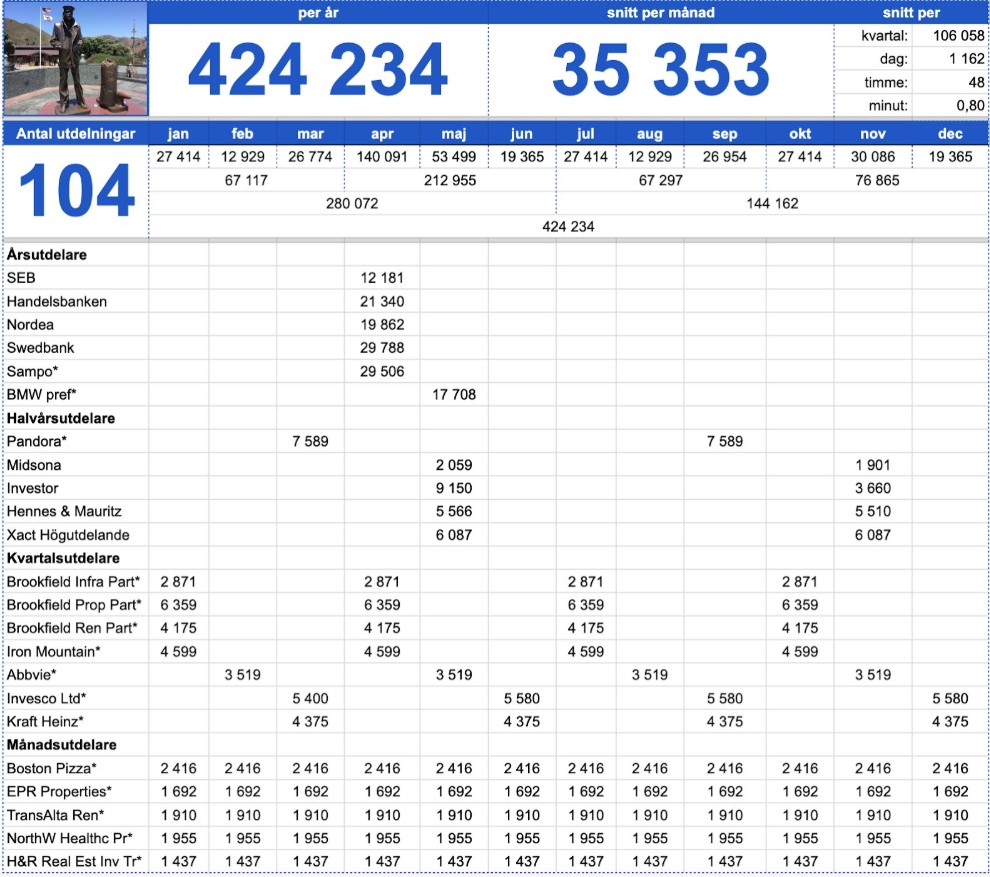Image resolution: width=990 pixels, height=877 pixels.
Task: Click Pandora's March value 7 589
Action: (310, 441)
